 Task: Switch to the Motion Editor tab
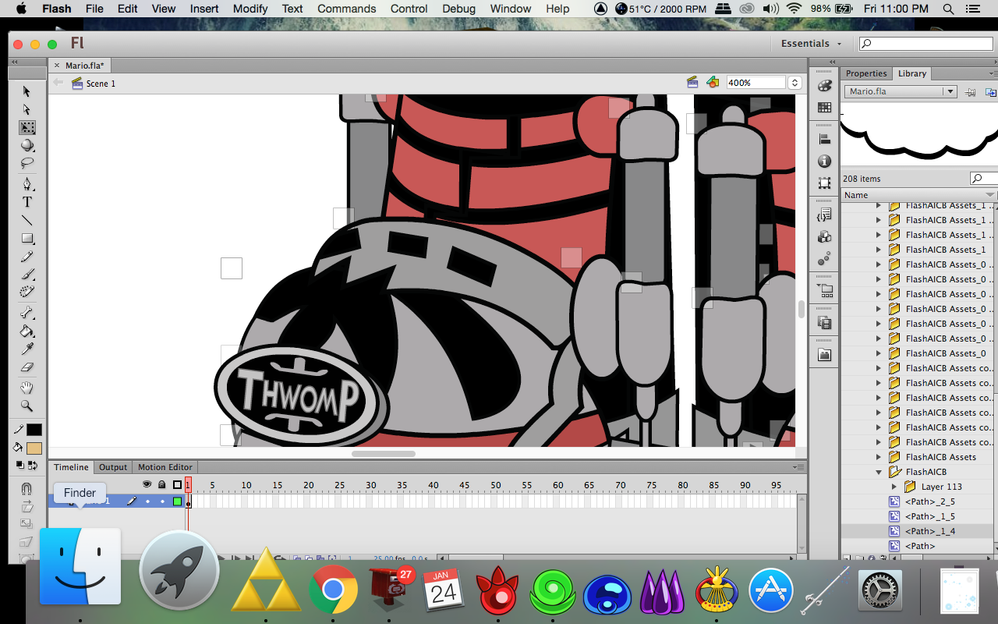tap(165, 467)
